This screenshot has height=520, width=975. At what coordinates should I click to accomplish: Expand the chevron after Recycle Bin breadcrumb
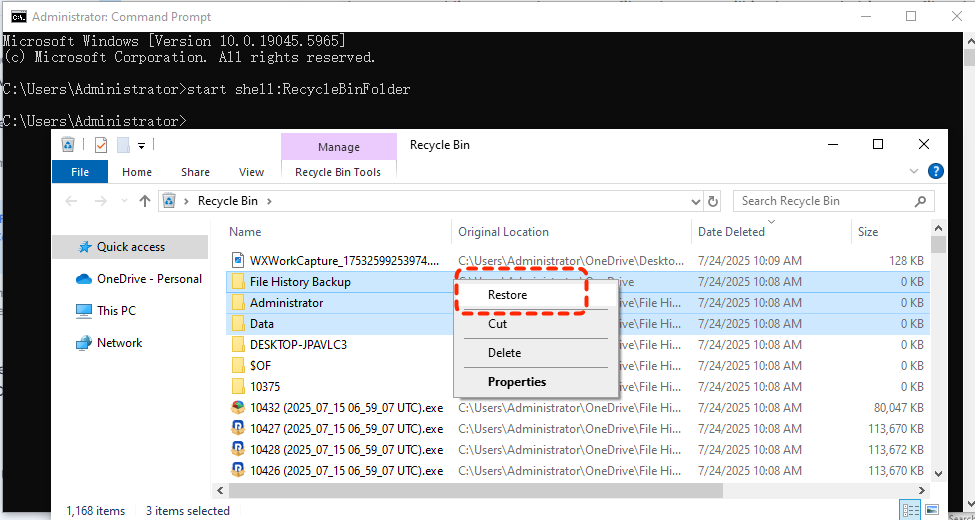click(x=270, y=201)
